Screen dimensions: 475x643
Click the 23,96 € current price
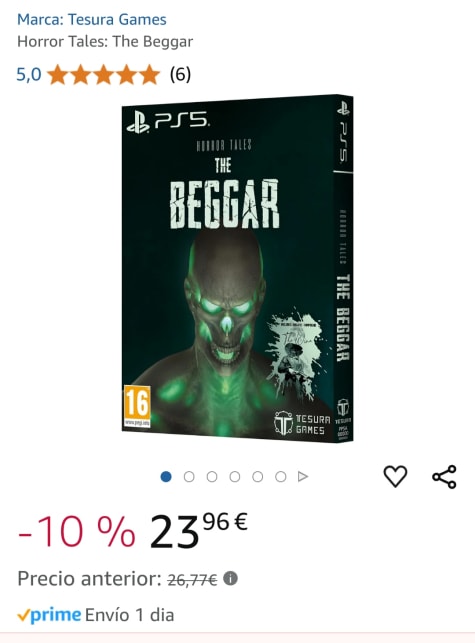pos(199,531)
